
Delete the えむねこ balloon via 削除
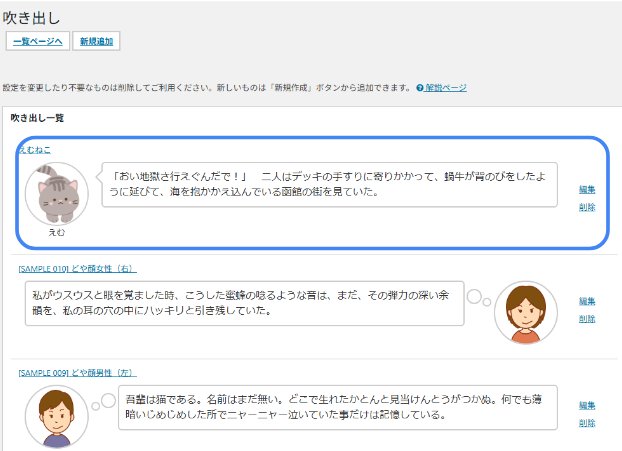coord(587,207)
